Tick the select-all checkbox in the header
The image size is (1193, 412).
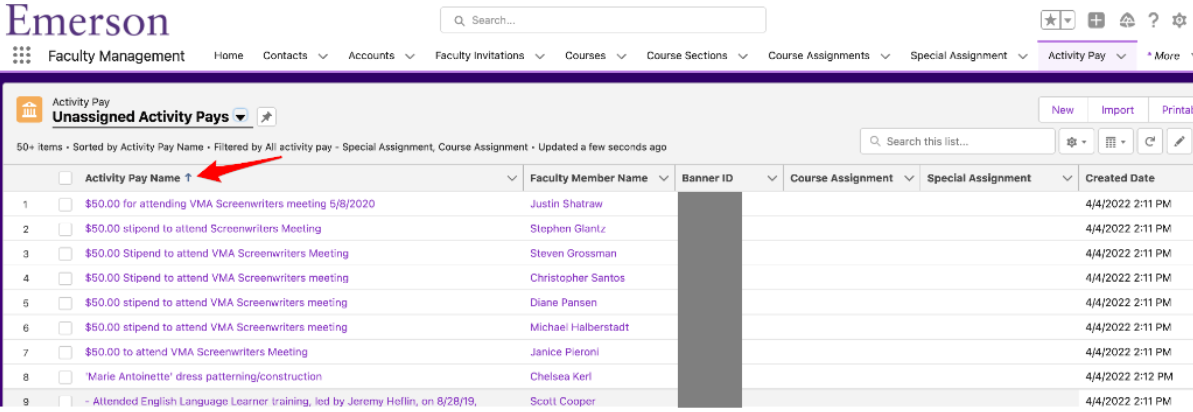pos(65,178)
